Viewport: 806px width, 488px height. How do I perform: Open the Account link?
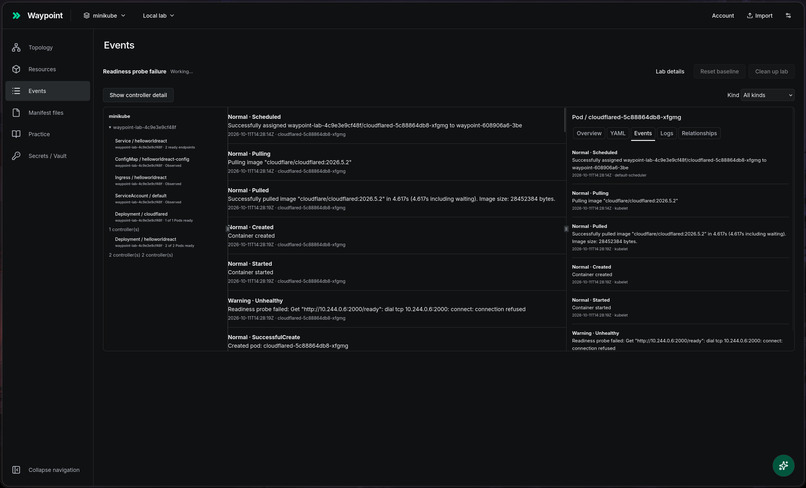[723, 15]
